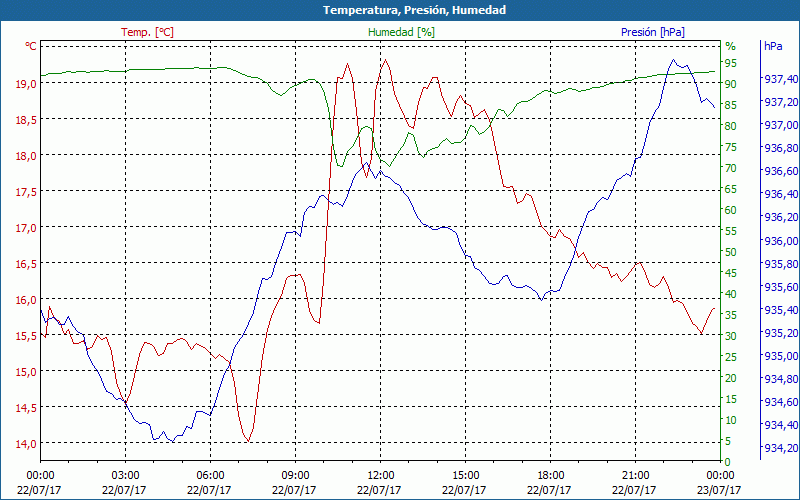The height and width of the screenshot is (500, 800).
Task: Click humidity axis value 95
Action: click(x=731, y=63)
